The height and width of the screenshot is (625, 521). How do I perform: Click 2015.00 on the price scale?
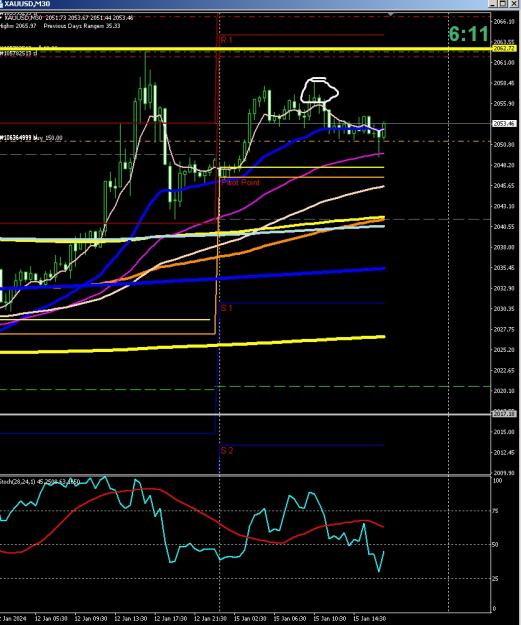coord(504,432)
